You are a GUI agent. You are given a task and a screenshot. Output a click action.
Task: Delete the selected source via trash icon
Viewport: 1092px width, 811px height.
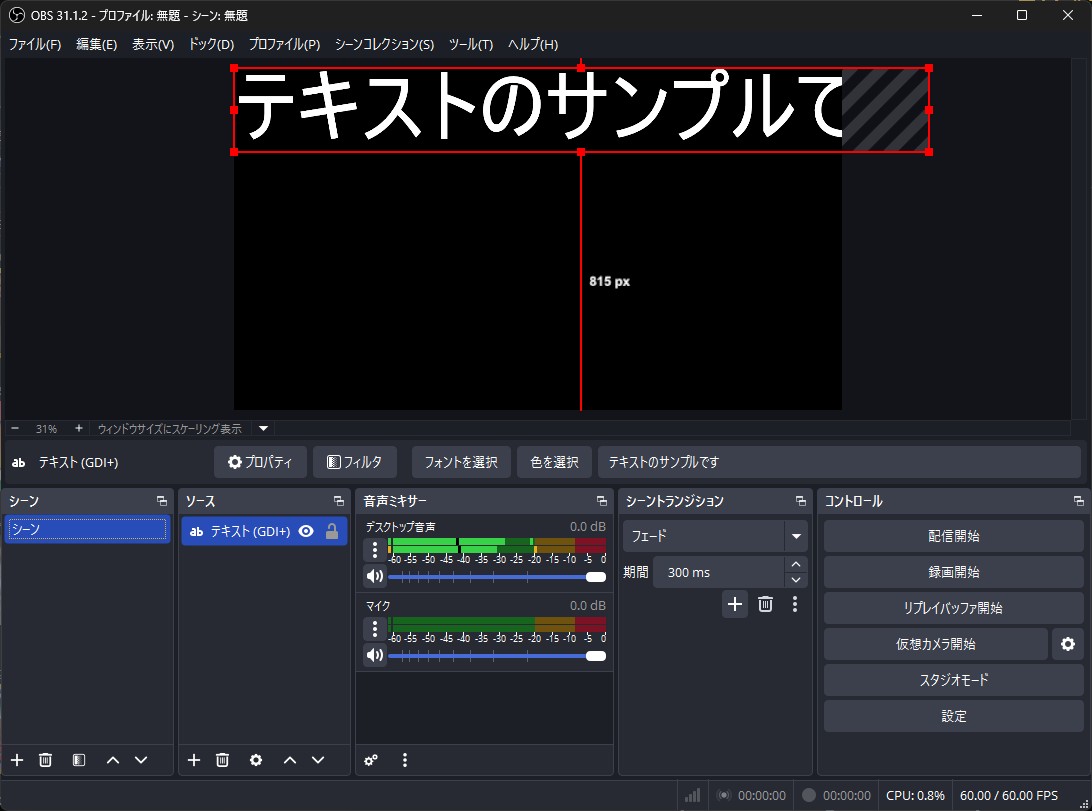(x=221, y=760)
